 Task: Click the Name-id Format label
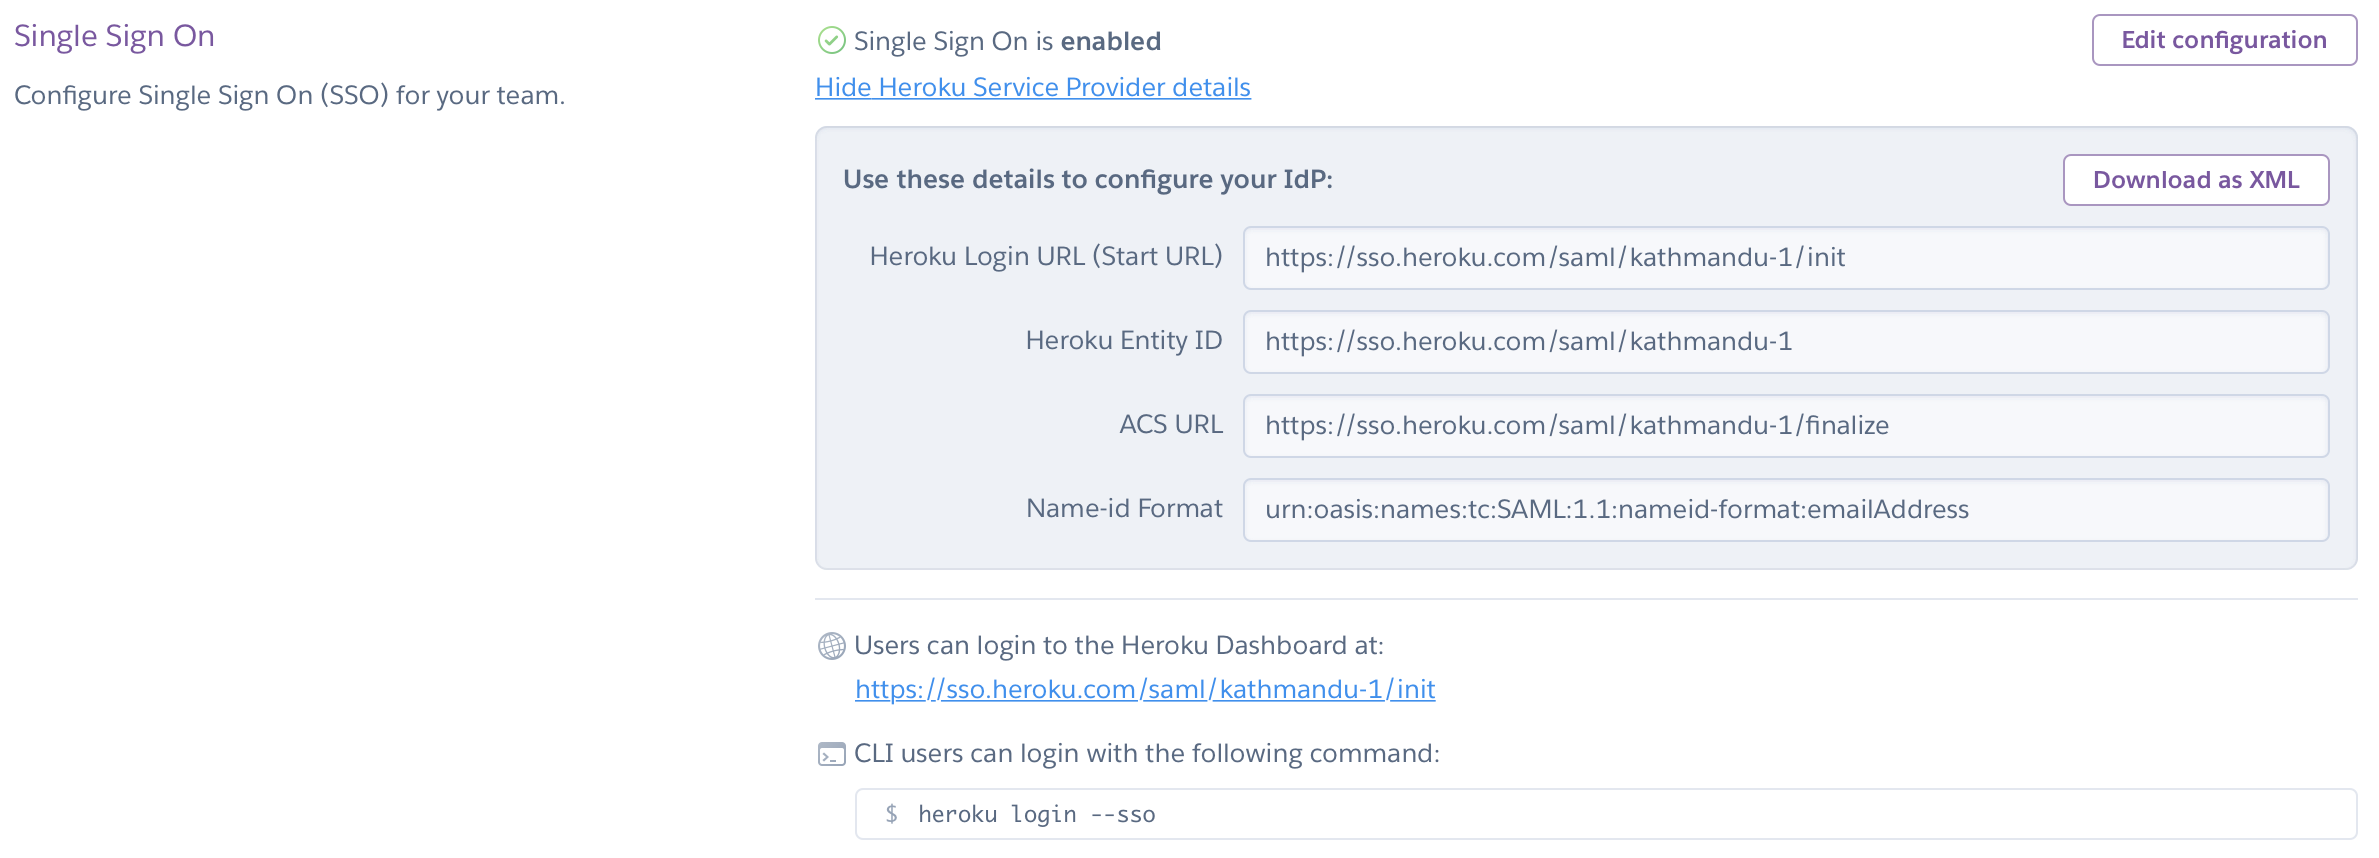point(1123,509)
